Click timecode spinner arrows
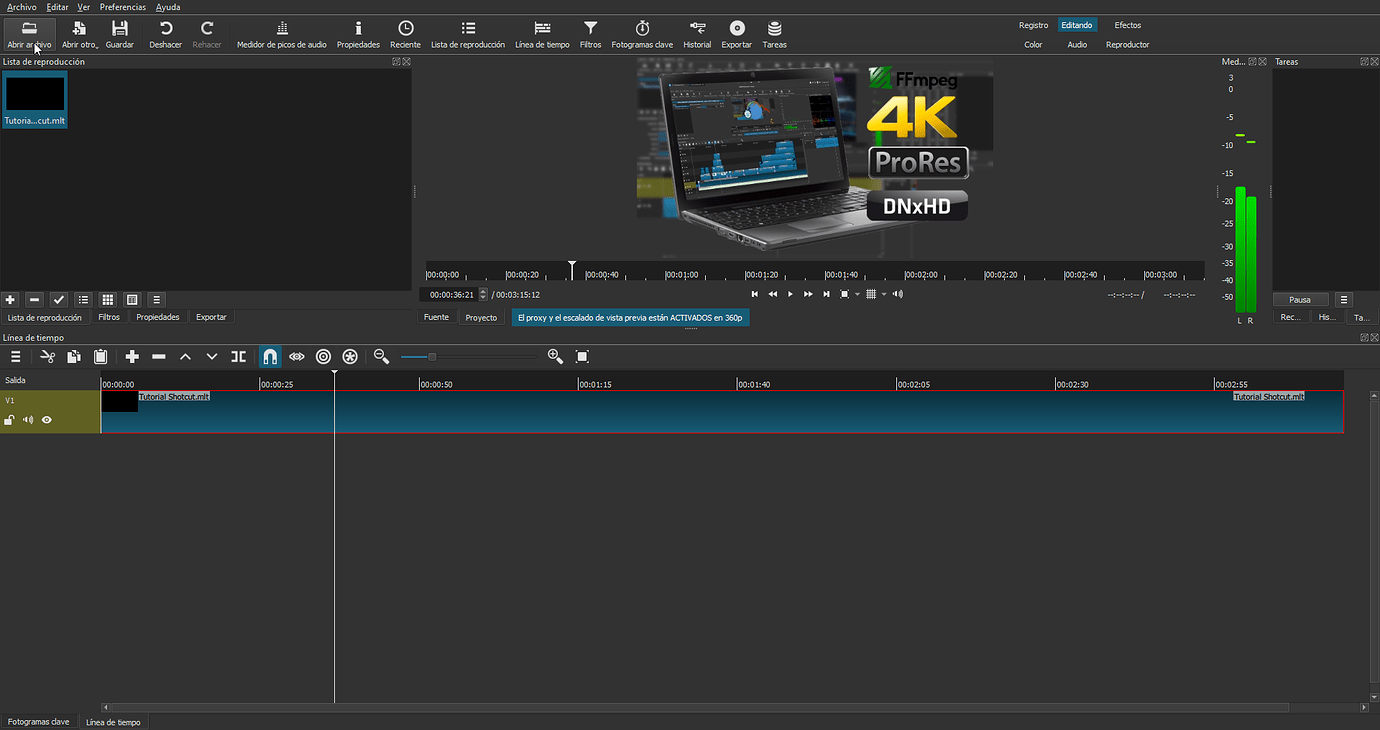 [x=484, y=294]
